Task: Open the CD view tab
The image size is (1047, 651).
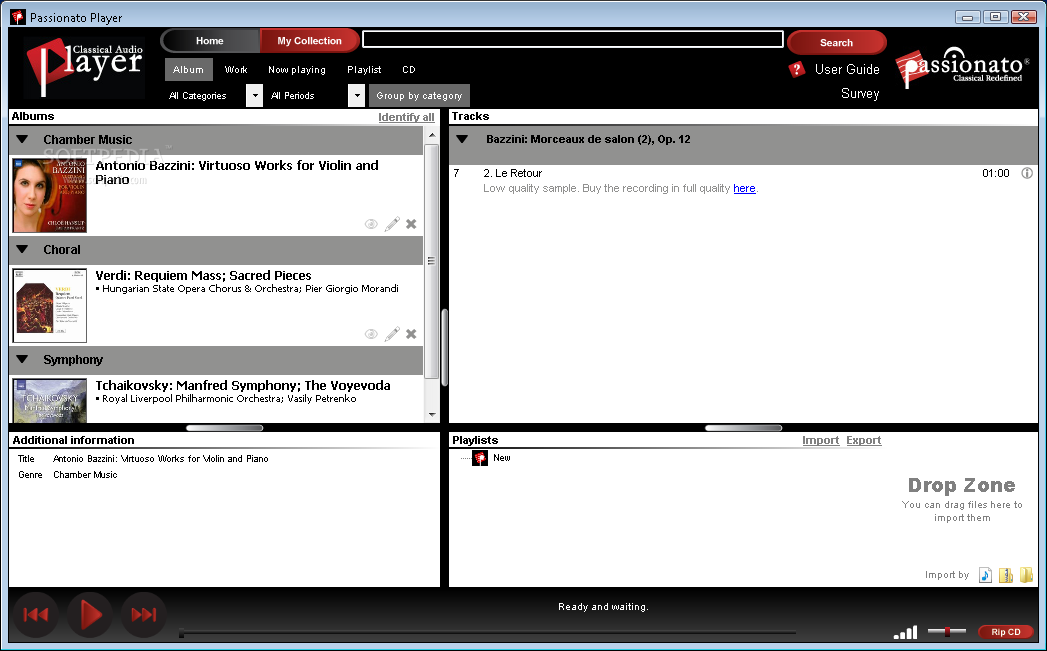Action: 409,69
